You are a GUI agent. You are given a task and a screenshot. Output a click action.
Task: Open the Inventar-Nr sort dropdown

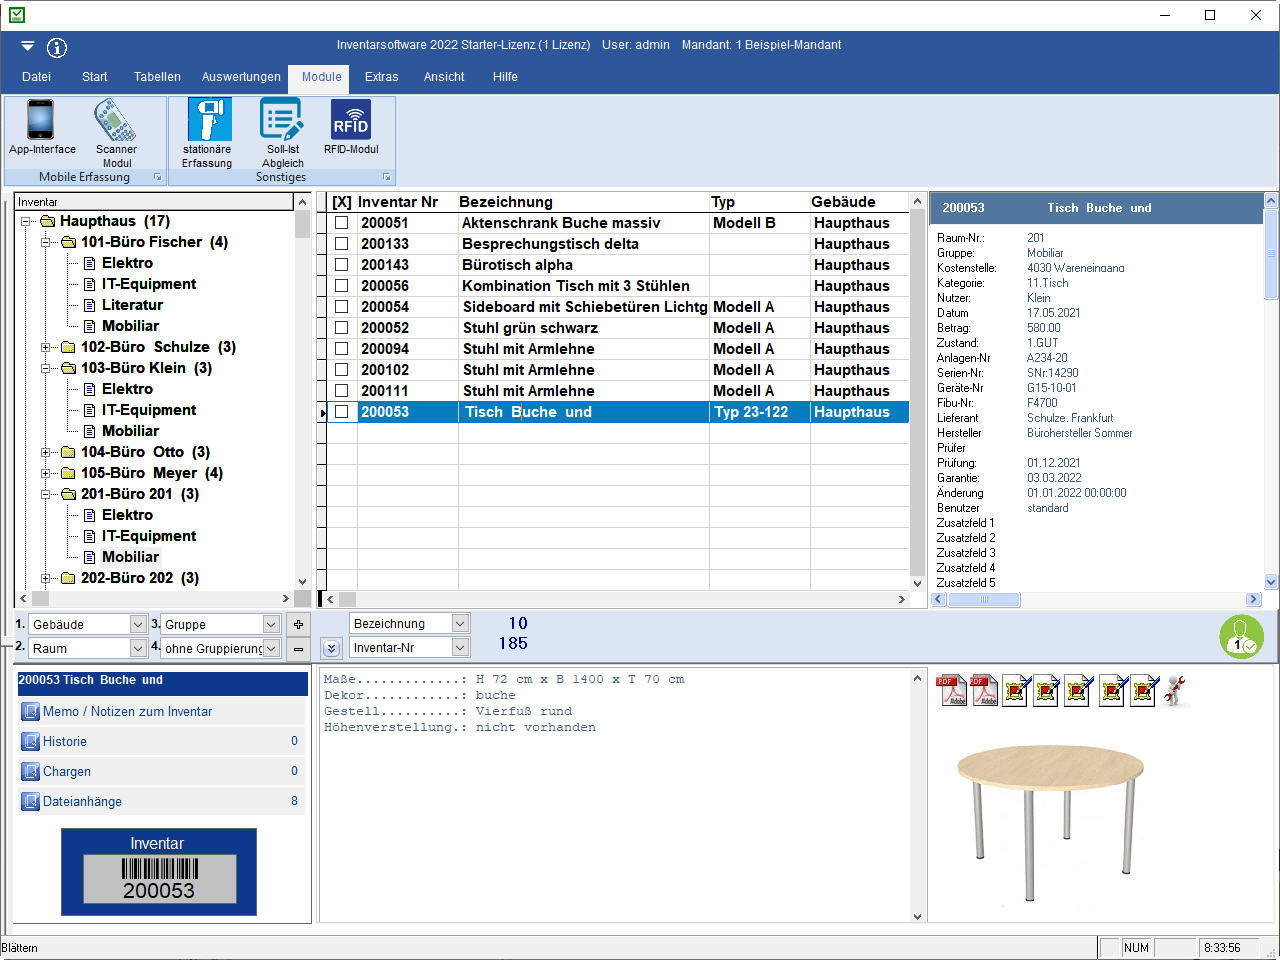(x=460, y=647)
